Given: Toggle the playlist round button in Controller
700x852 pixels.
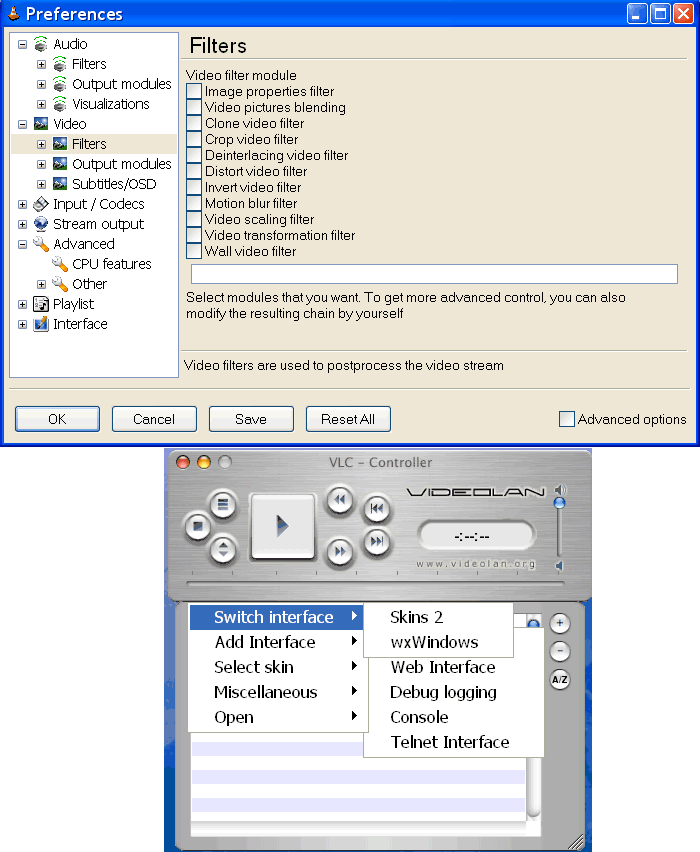Looking at the screenshot, I should coord(222,504).
